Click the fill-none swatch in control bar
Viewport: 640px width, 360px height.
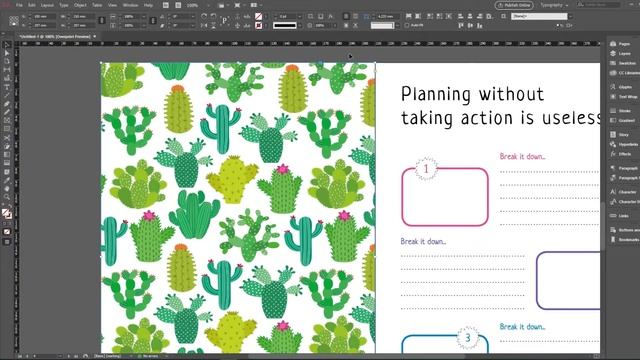pyautogui.click(x=258, y=16)
